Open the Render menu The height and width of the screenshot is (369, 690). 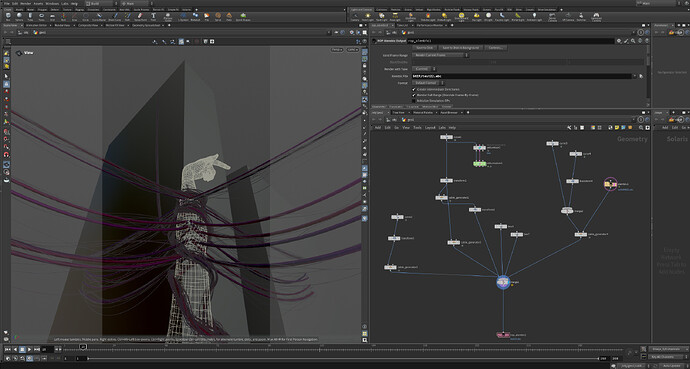tap(26, 4)
